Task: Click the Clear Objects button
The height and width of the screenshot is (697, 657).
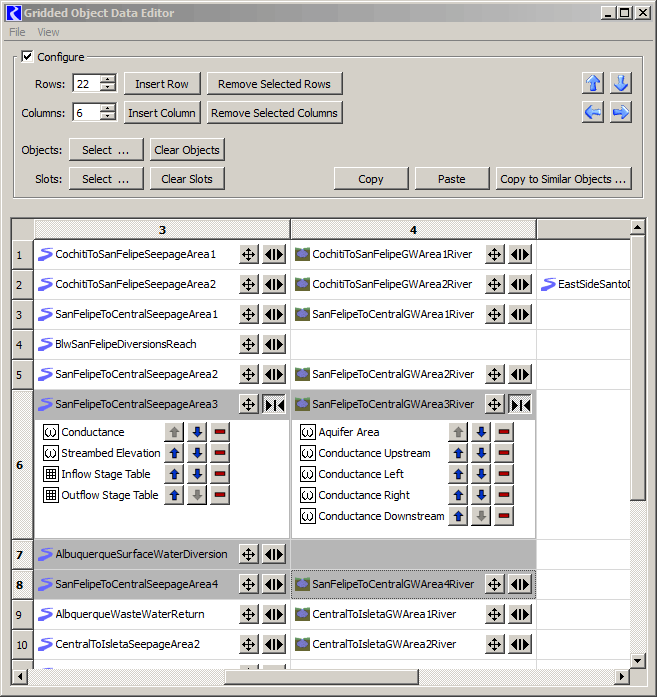Action: (x=187, y=150)
